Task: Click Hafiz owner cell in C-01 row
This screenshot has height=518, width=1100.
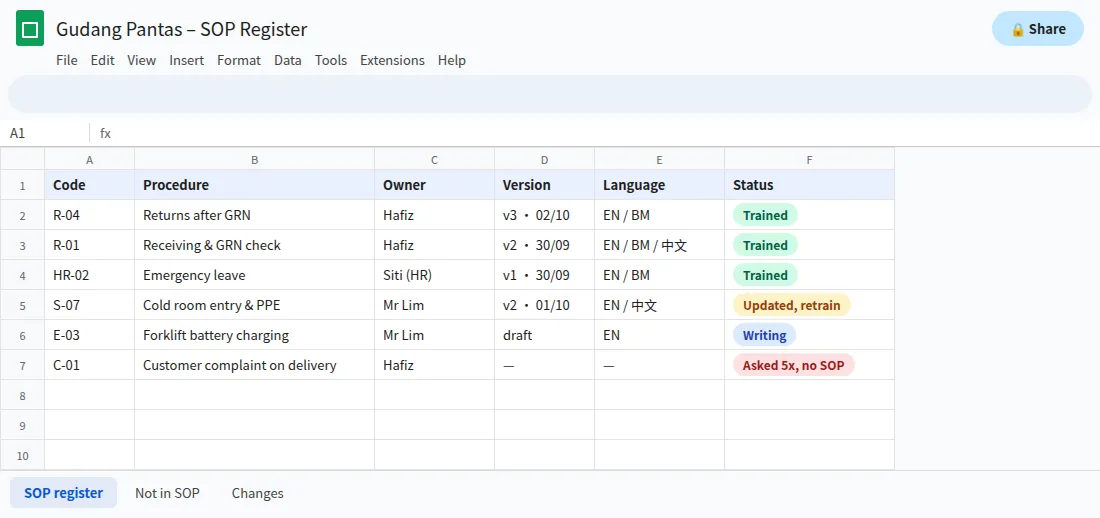Action: (434, 365)
